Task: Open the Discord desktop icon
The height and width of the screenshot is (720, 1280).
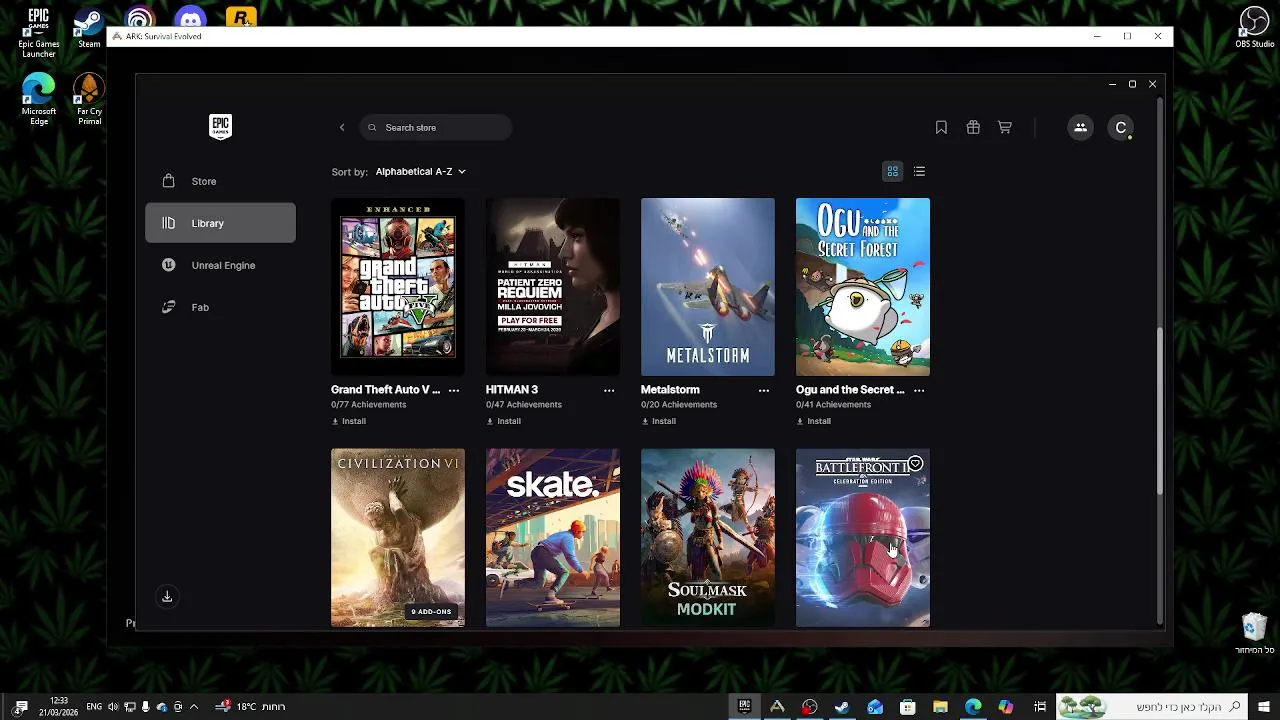Action: pyautogui.click(x=190, y=17)
